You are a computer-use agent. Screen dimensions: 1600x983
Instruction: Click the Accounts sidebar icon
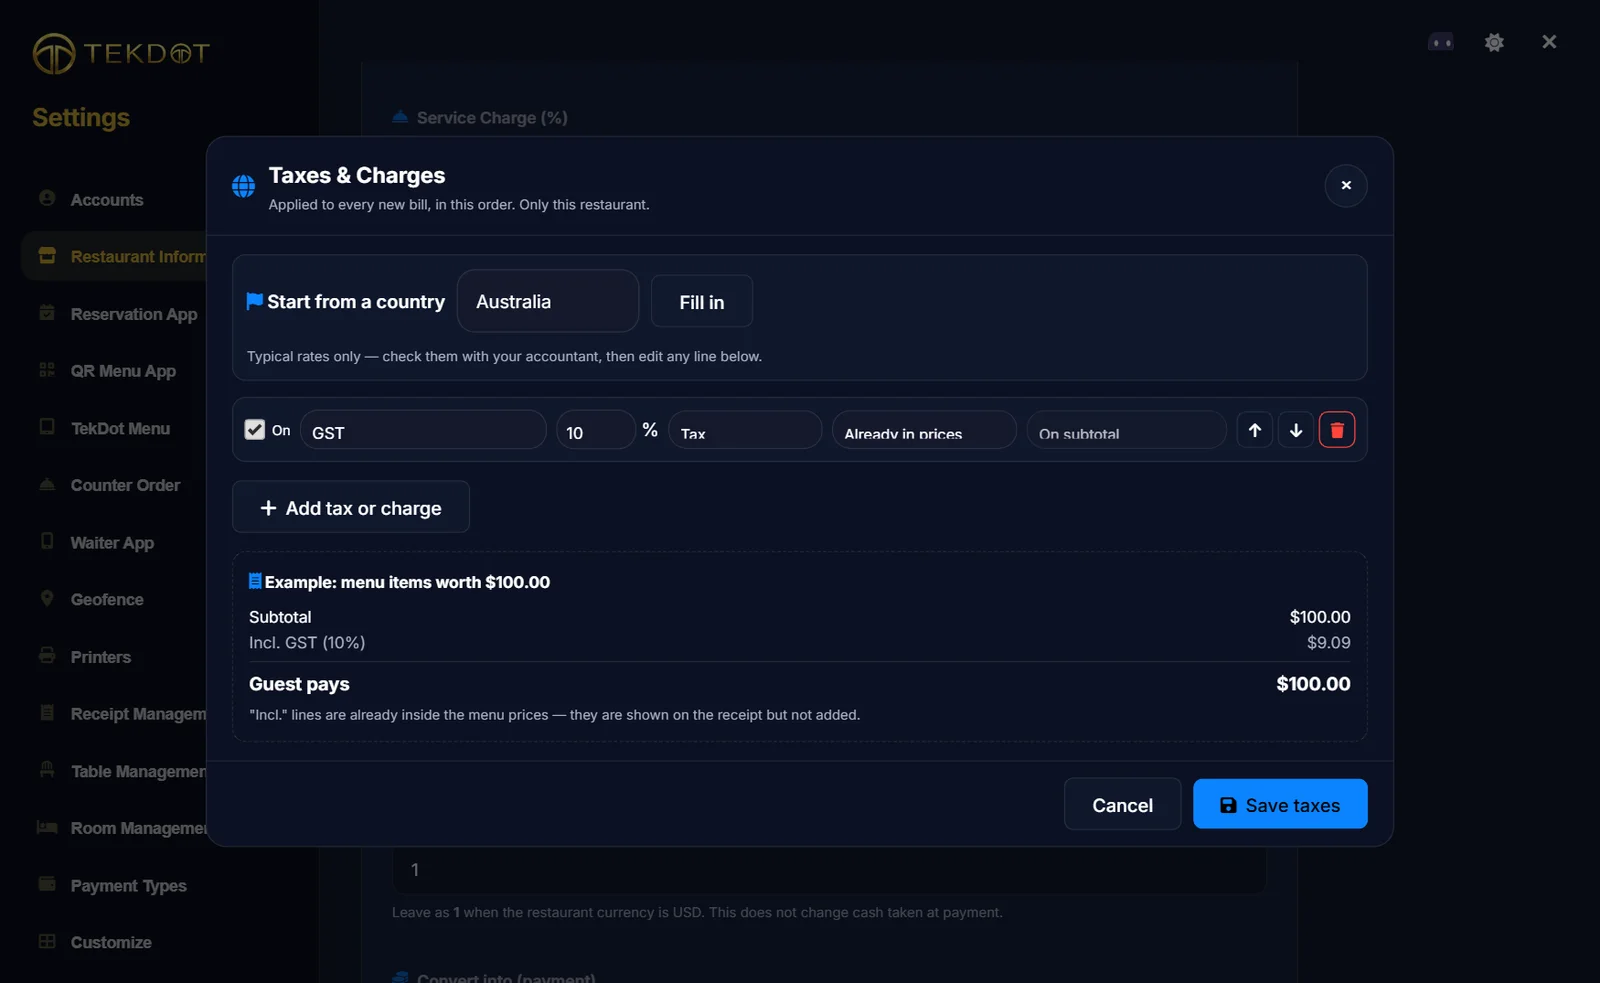click(x=47, y=198)
